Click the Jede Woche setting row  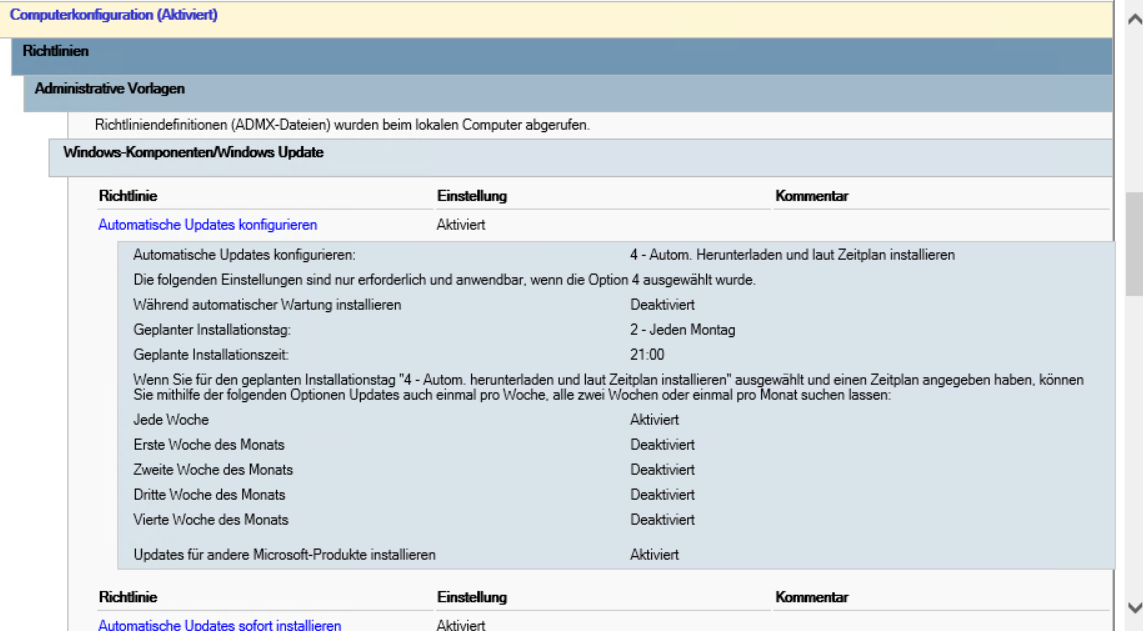pyautogui.click(x=616, y=420)
